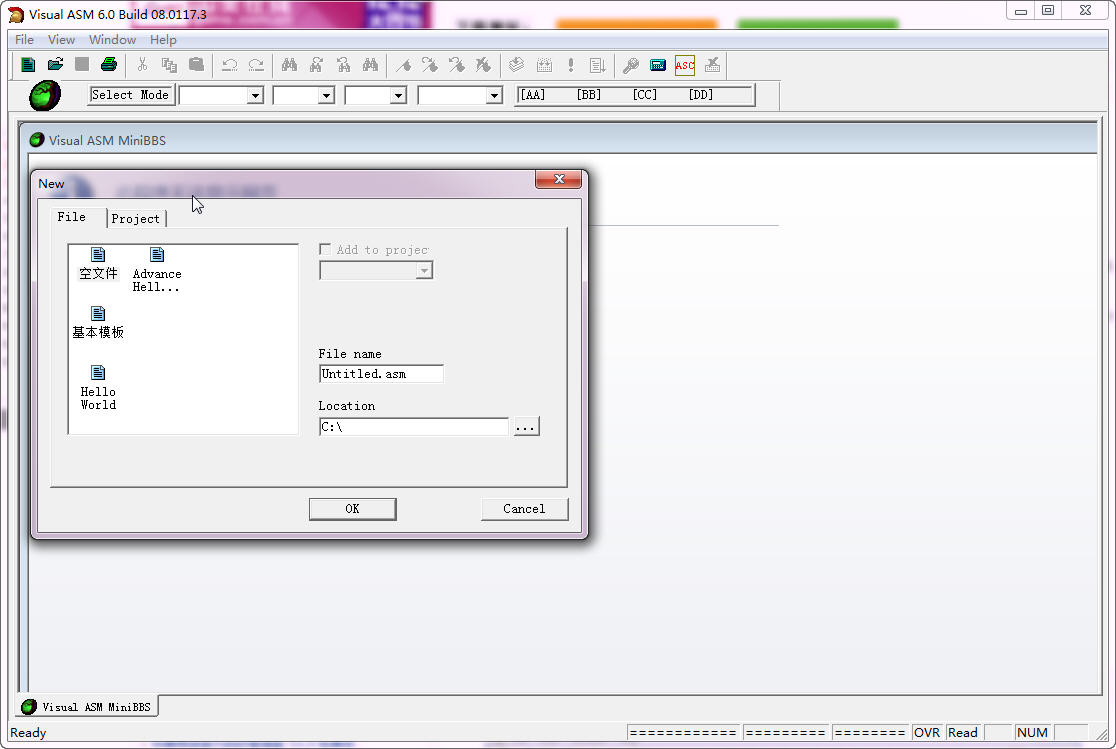Click the [CC] label
This screenshot has height=749, width=1116.
tap(644, 95)
